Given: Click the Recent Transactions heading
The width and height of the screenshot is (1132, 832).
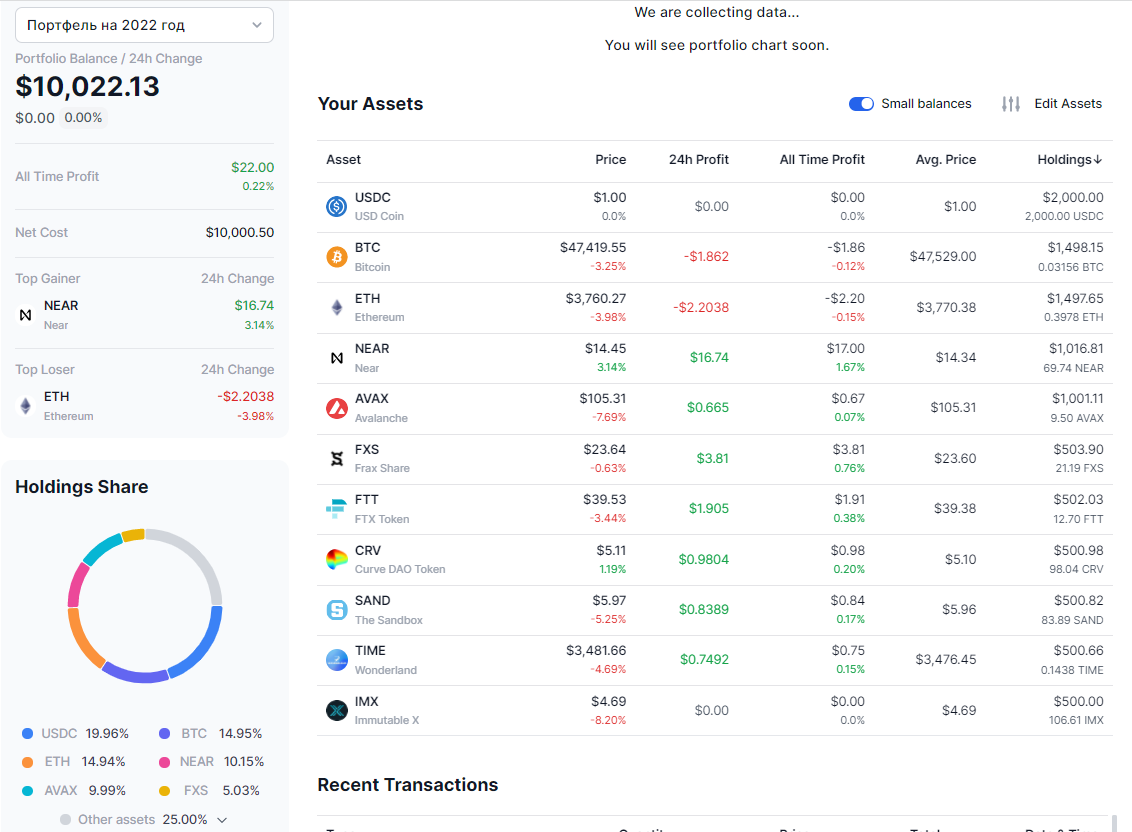Looking at the screenshot, I should coord(408,785).
